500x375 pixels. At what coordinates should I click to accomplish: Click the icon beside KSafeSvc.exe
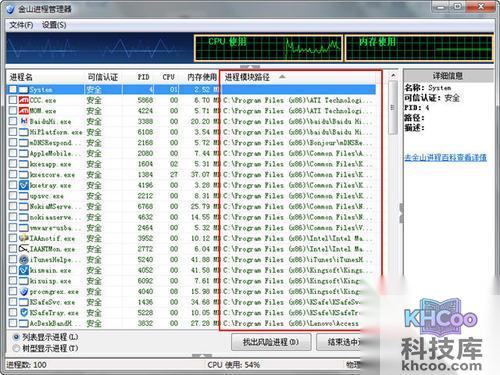pyautogui.click(x=24, y=302)
